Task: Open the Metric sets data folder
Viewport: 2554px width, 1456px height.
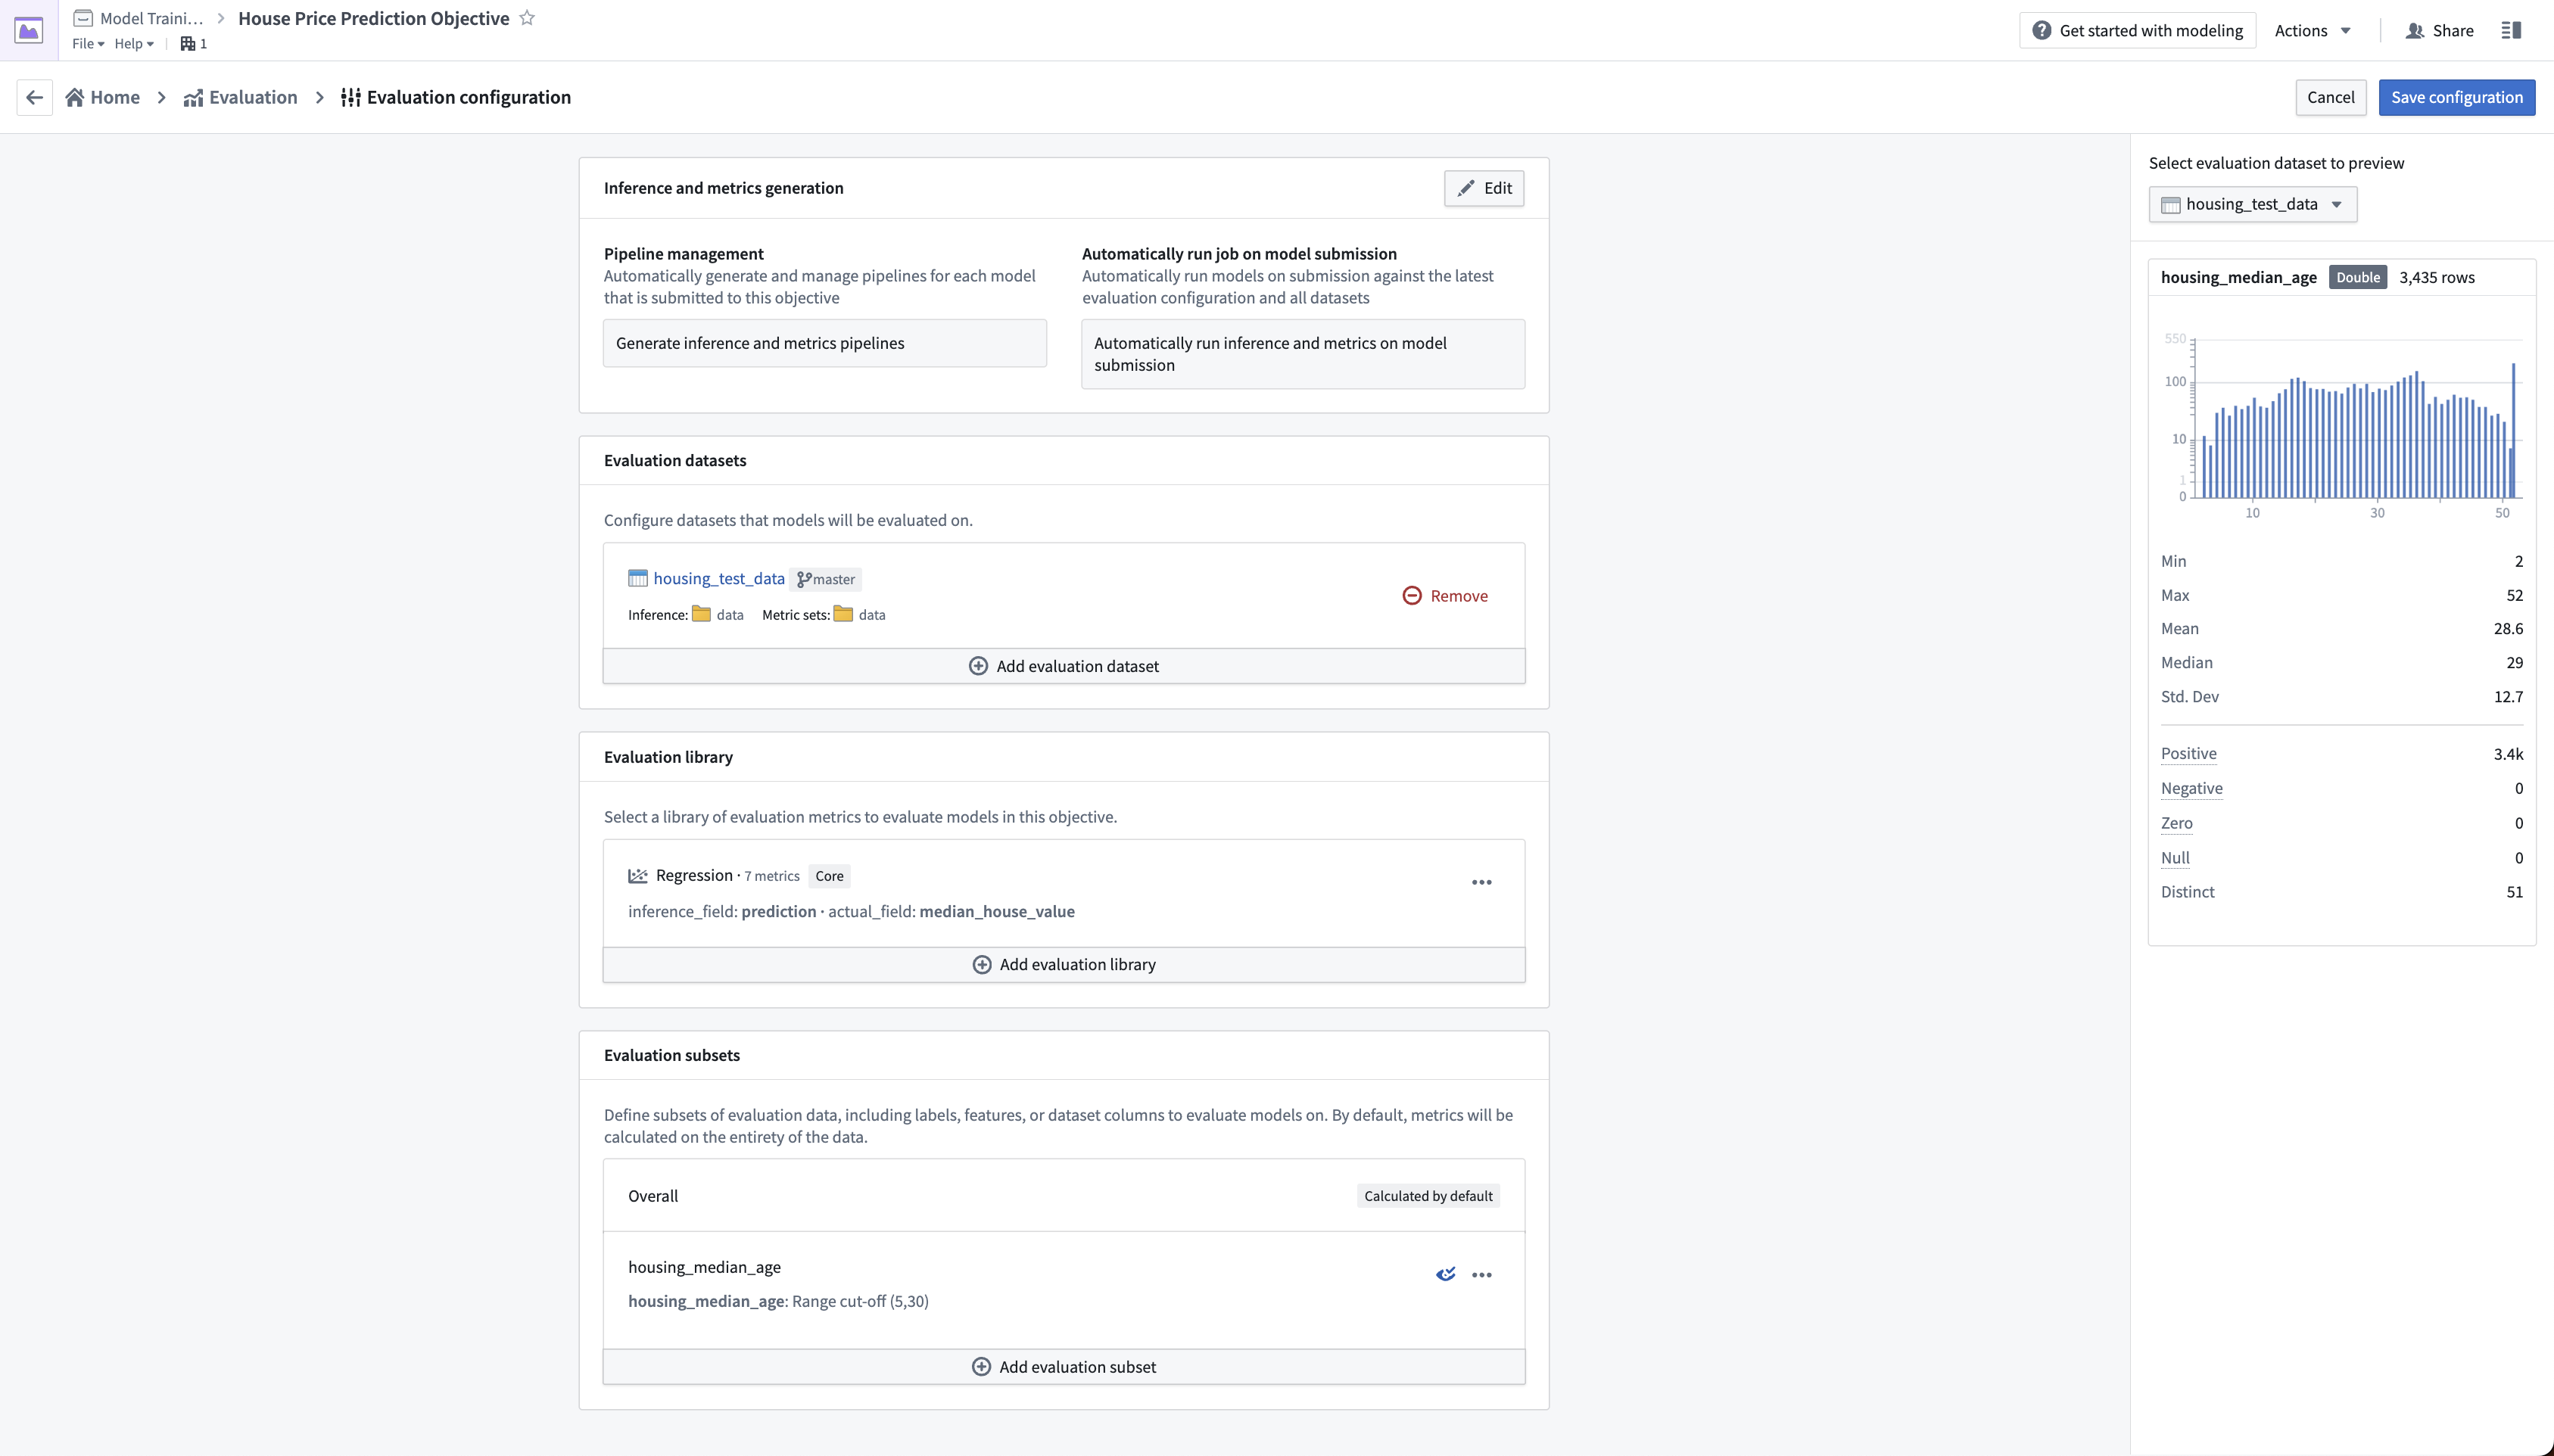Action: coord(860,614)
